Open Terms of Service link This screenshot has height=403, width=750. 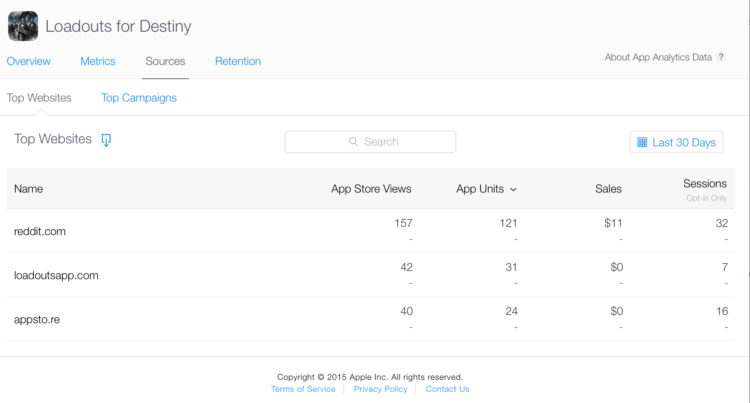click(x=303, y=389)
